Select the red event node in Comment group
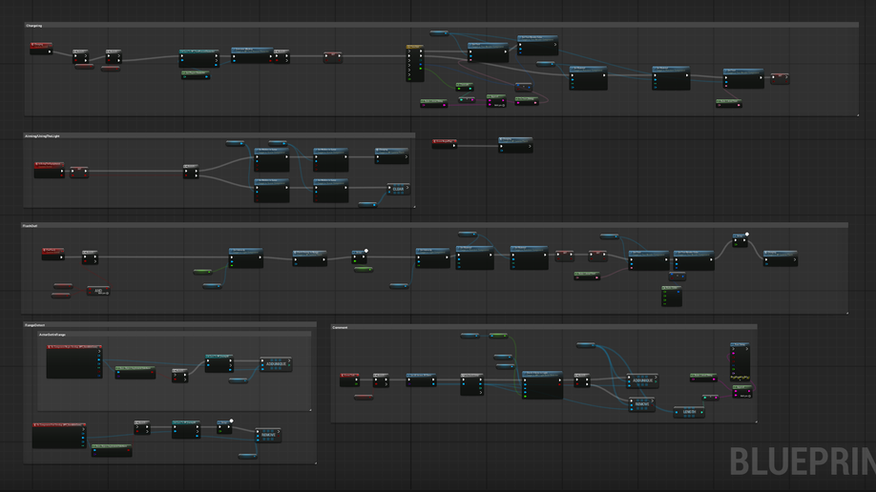 click(x=350, y=380)
